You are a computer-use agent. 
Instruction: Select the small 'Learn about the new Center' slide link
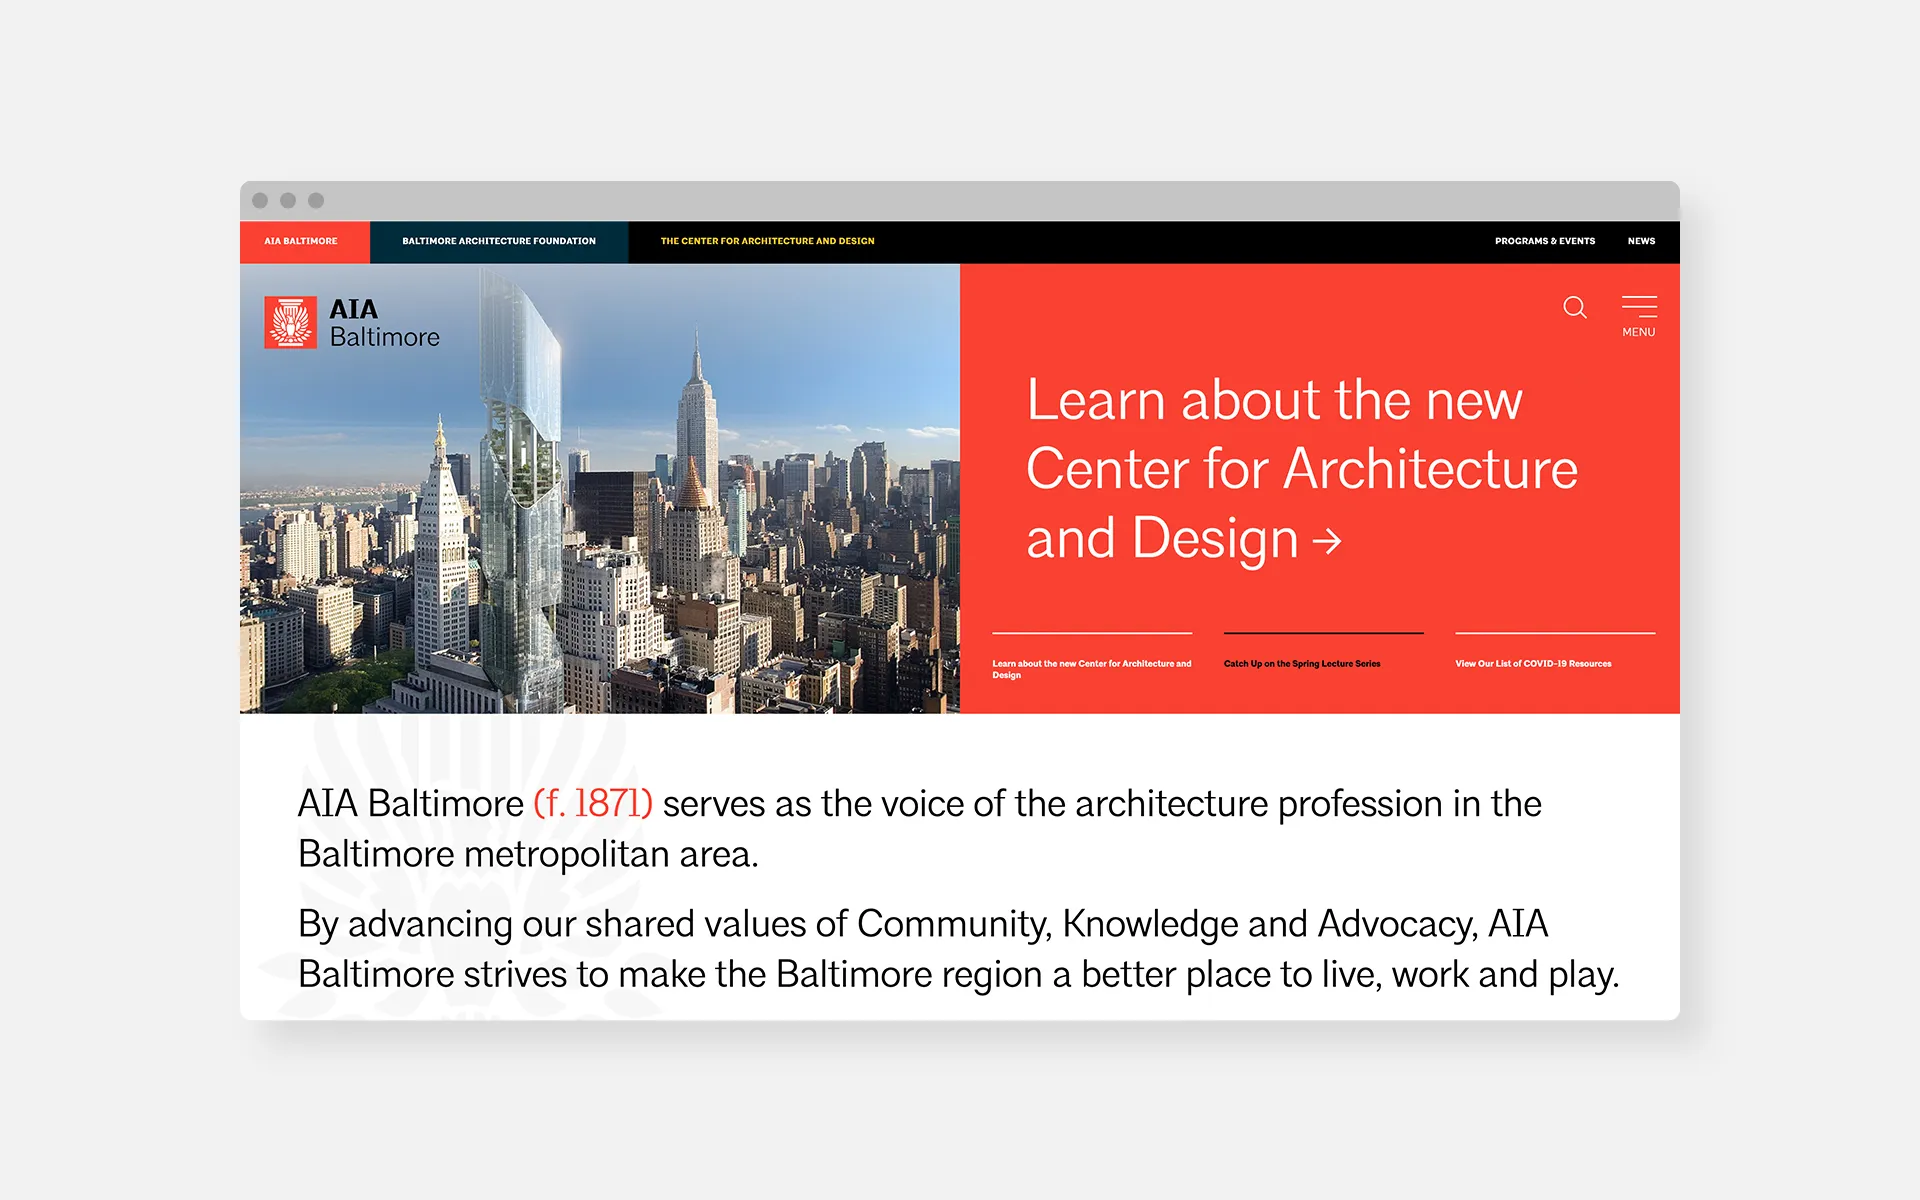(1092, 669)
